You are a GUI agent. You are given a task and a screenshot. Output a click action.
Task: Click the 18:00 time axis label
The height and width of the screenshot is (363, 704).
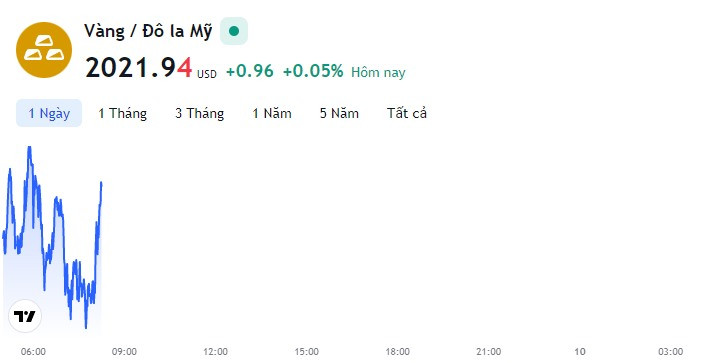pyautogui.click(x=397, y=351)
